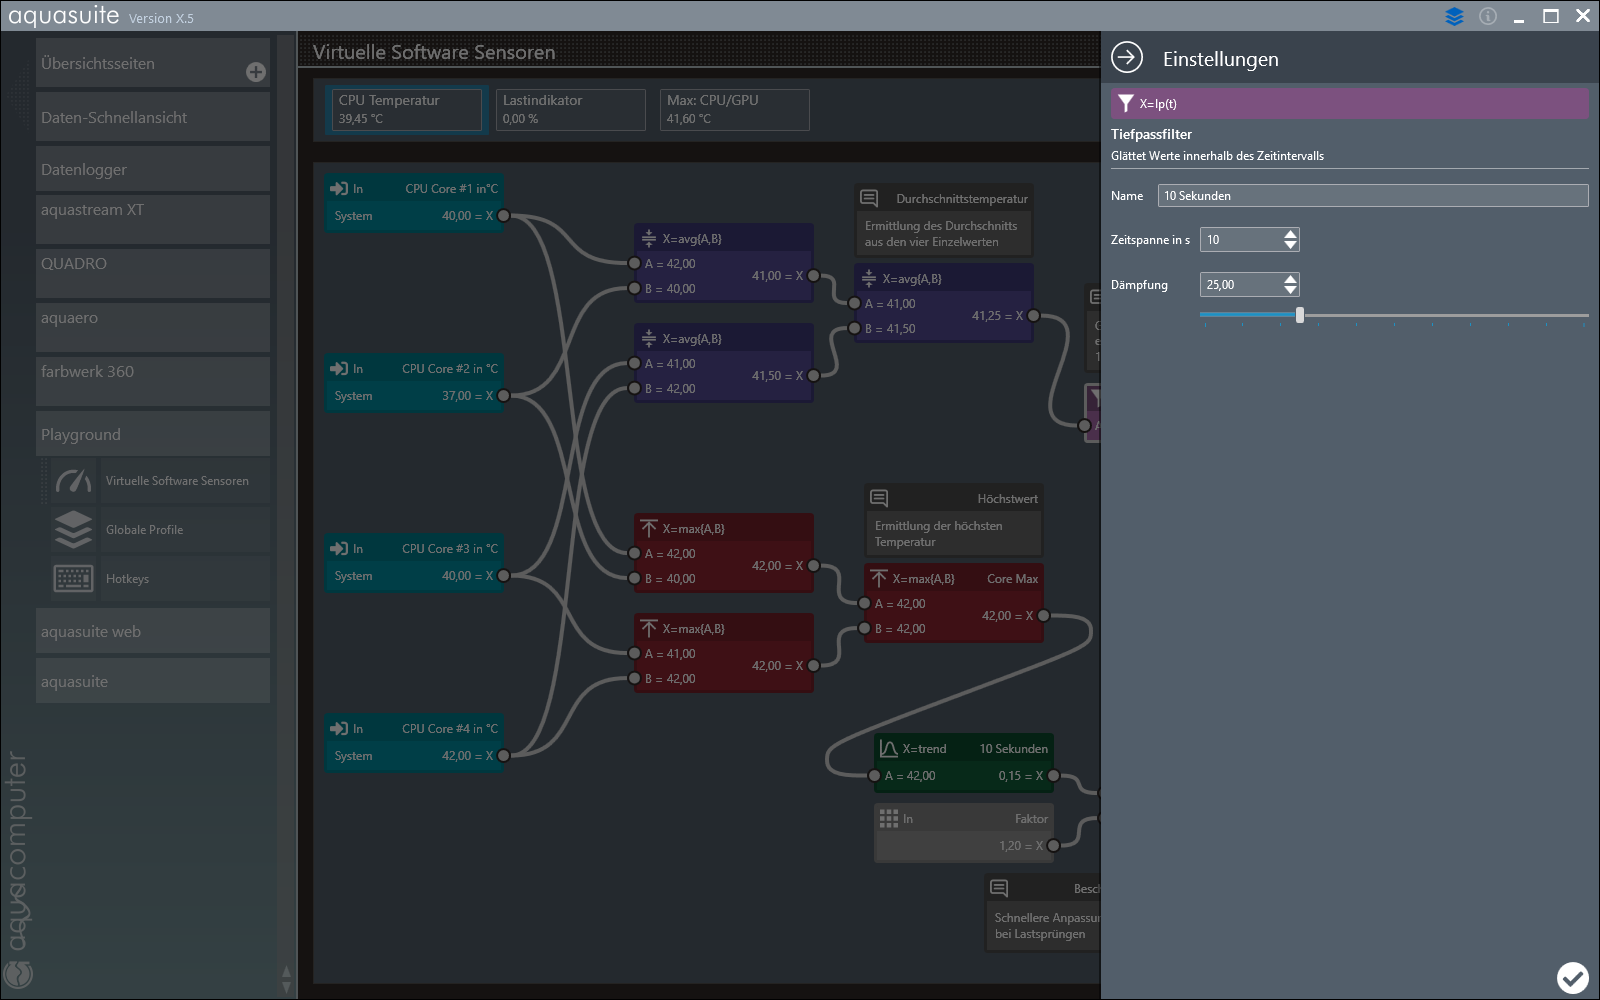Click the comment icon on the bottom note
The width and height of the screenshot is (1600, 1000).
999,888
